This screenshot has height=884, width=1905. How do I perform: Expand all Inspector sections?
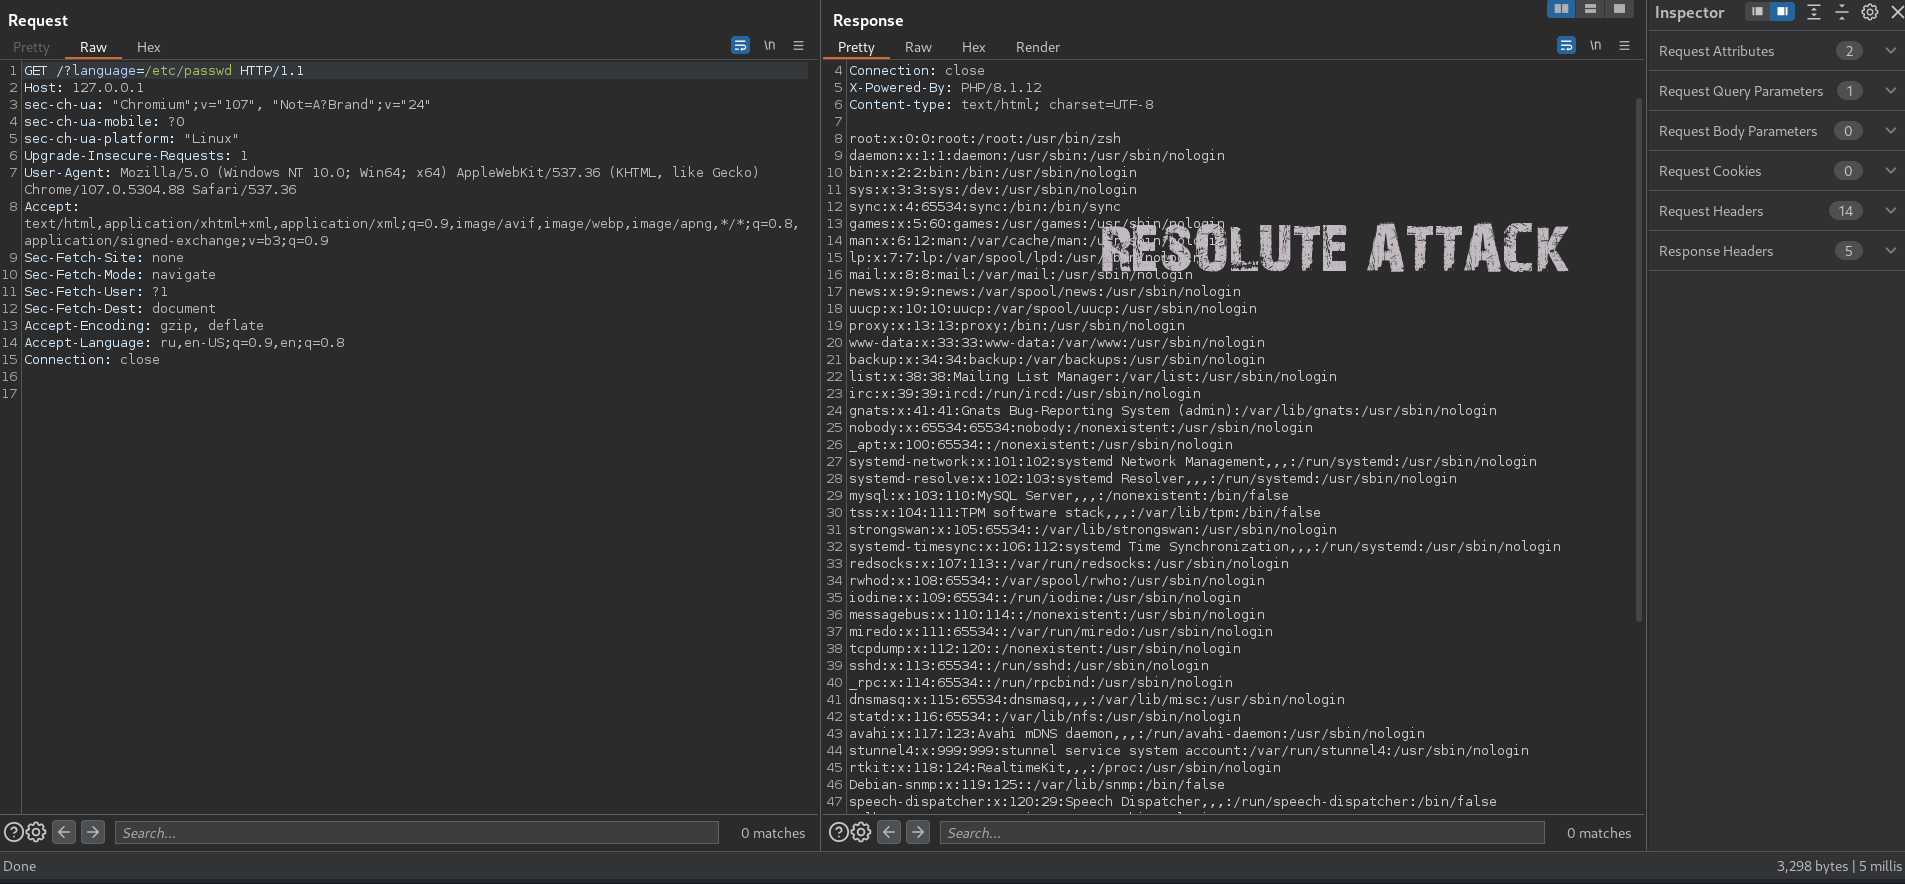point(1814,12)
